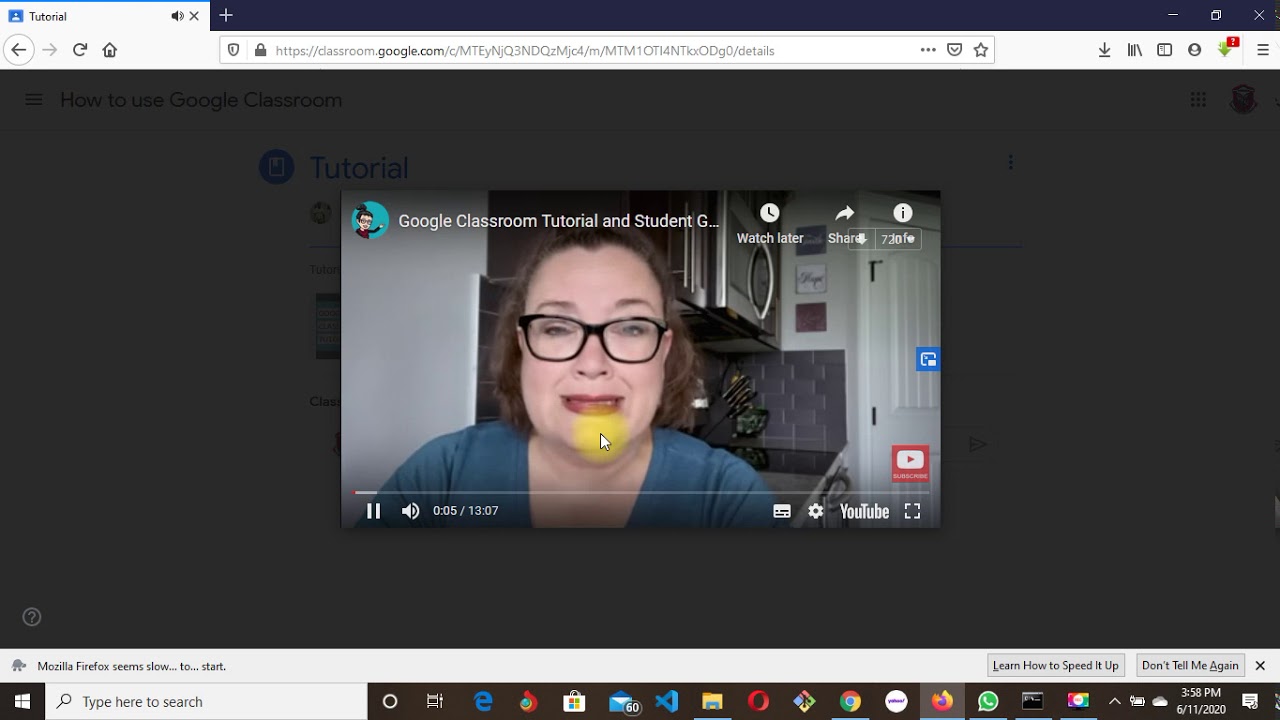Pause the YouTube video
Screen dimensions: 1280x720
click(x=373, y=511)
